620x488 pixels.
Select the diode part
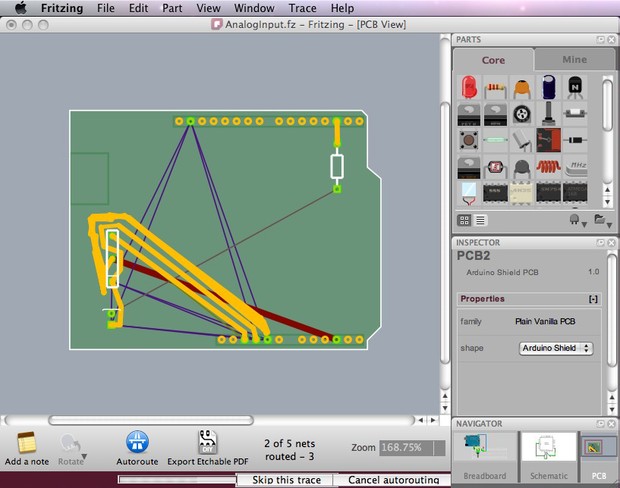pyautogui.click(x=575, y=140)
